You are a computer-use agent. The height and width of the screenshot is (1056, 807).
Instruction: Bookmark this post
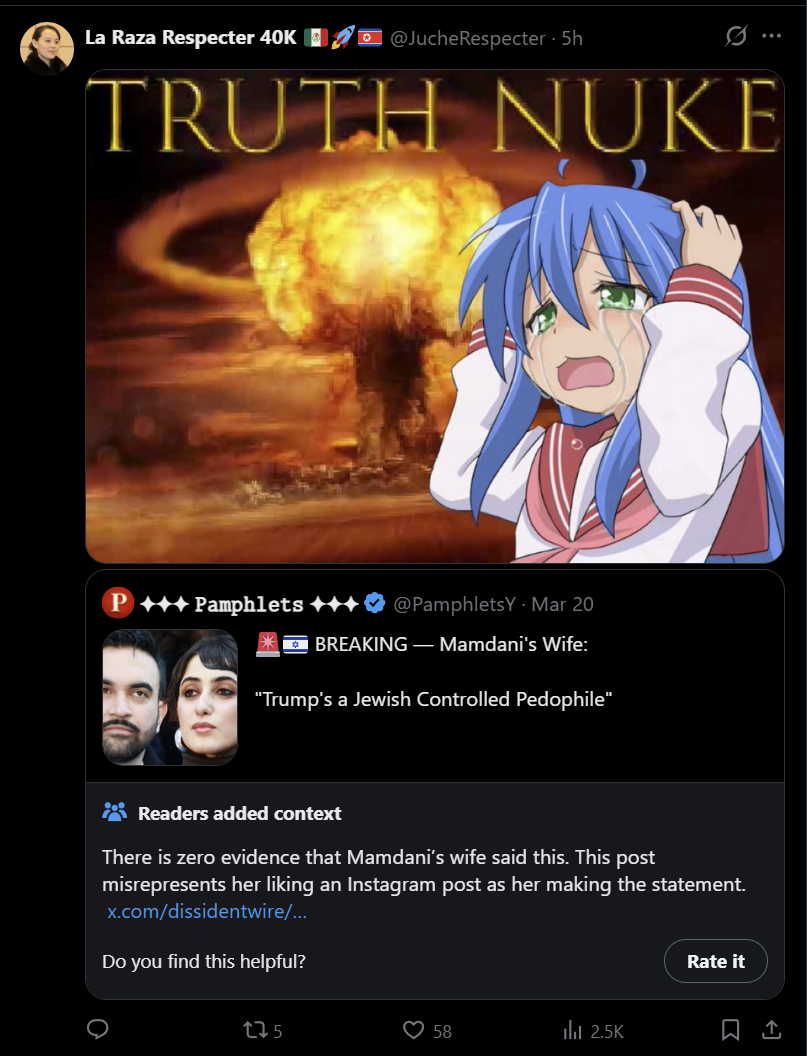pyautogui.click(x=730, y=1030)
